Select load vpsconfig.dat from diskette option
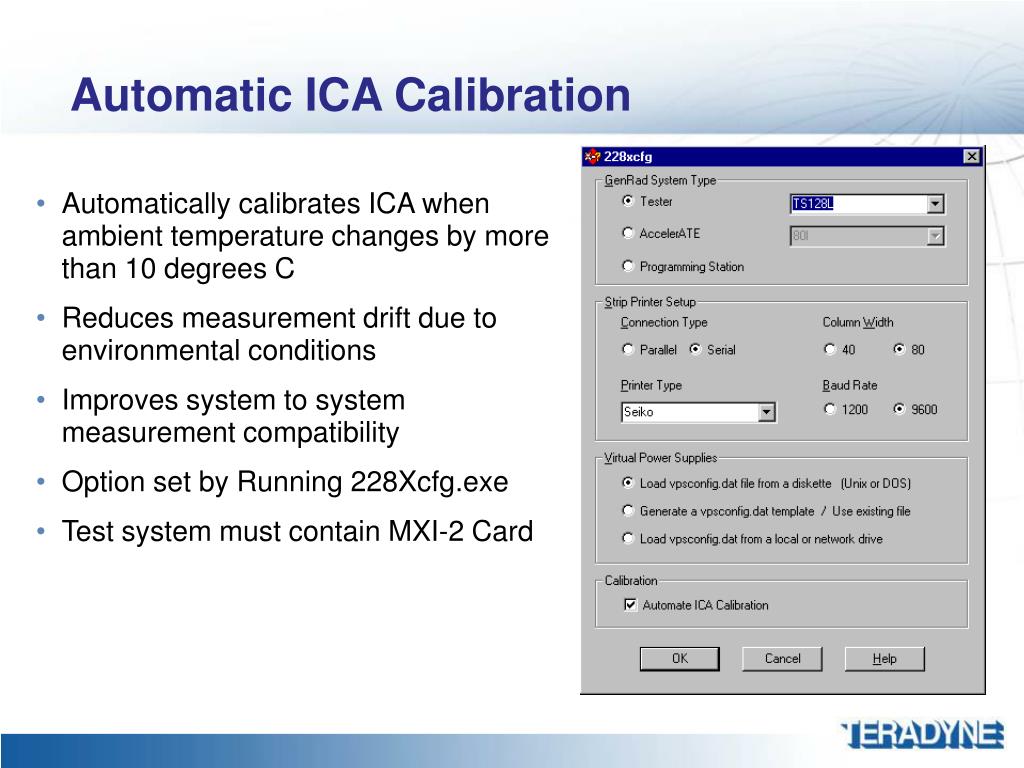Viewport: 1024px width, 768px height. pyautogui.click(x=628, y=483)
